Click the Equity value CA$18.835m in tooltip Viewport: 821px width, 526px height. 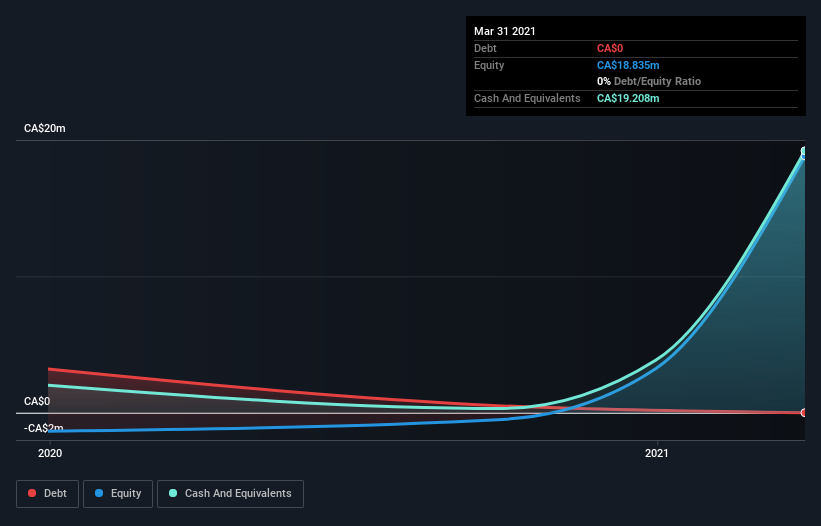(628, 65)
